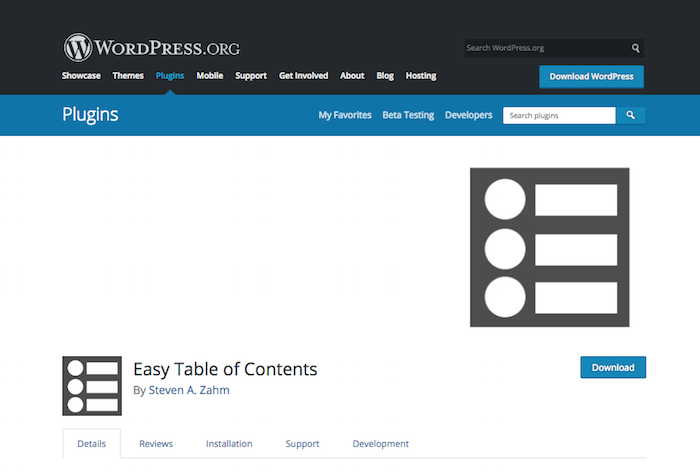Click the Plugins heading in blue bar

point(90,114)
